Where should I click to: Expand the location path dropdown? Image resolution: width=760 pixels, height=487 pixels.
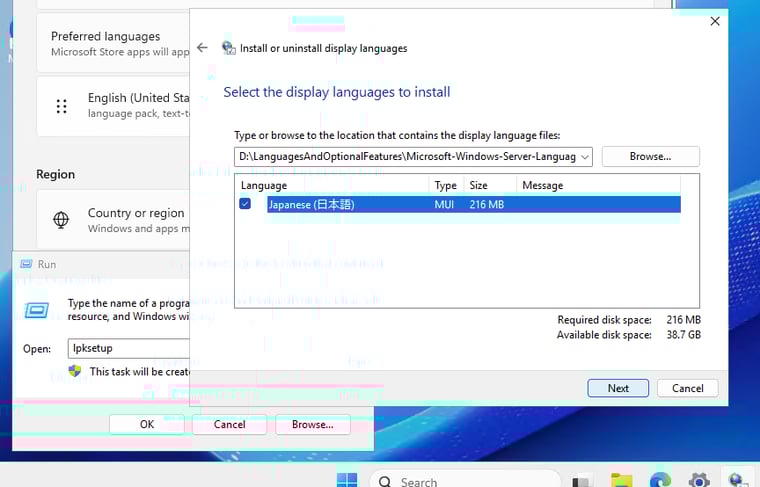(585, 157)
